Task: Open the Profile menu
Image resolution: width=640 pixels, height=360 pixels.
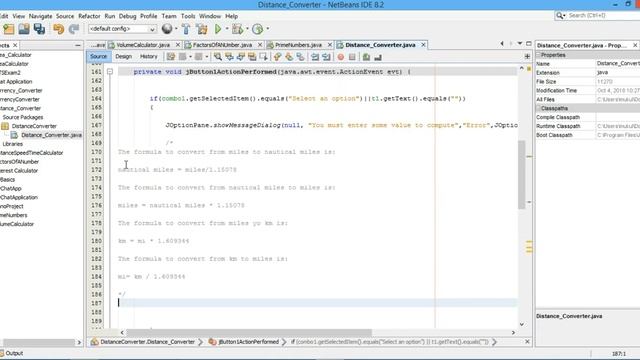Action: tap(149, 16)
